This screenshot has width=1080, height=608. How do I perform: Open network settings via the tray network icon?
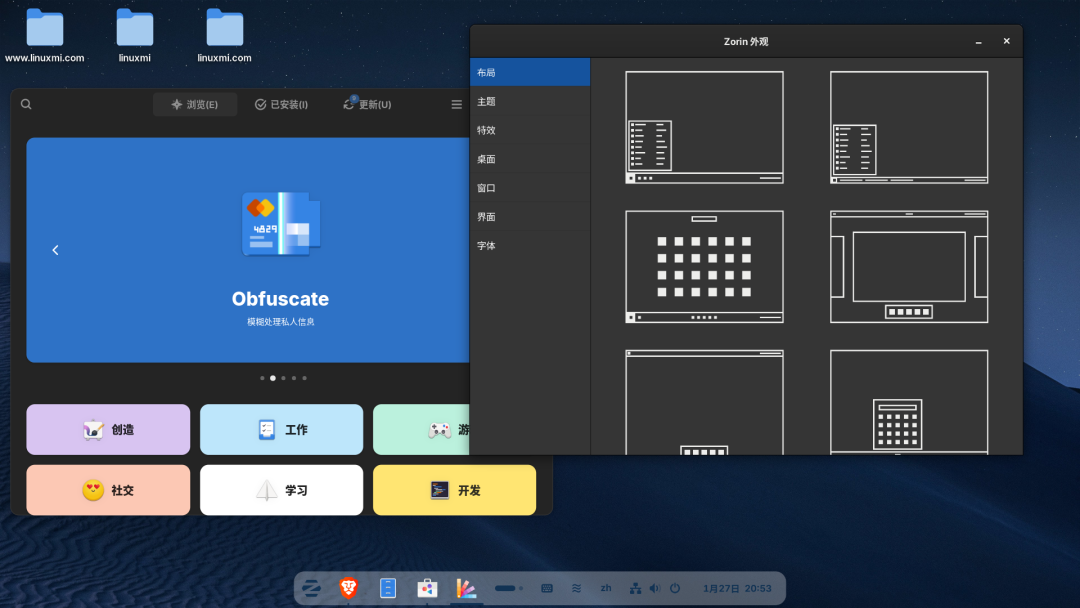click(634, 588)
